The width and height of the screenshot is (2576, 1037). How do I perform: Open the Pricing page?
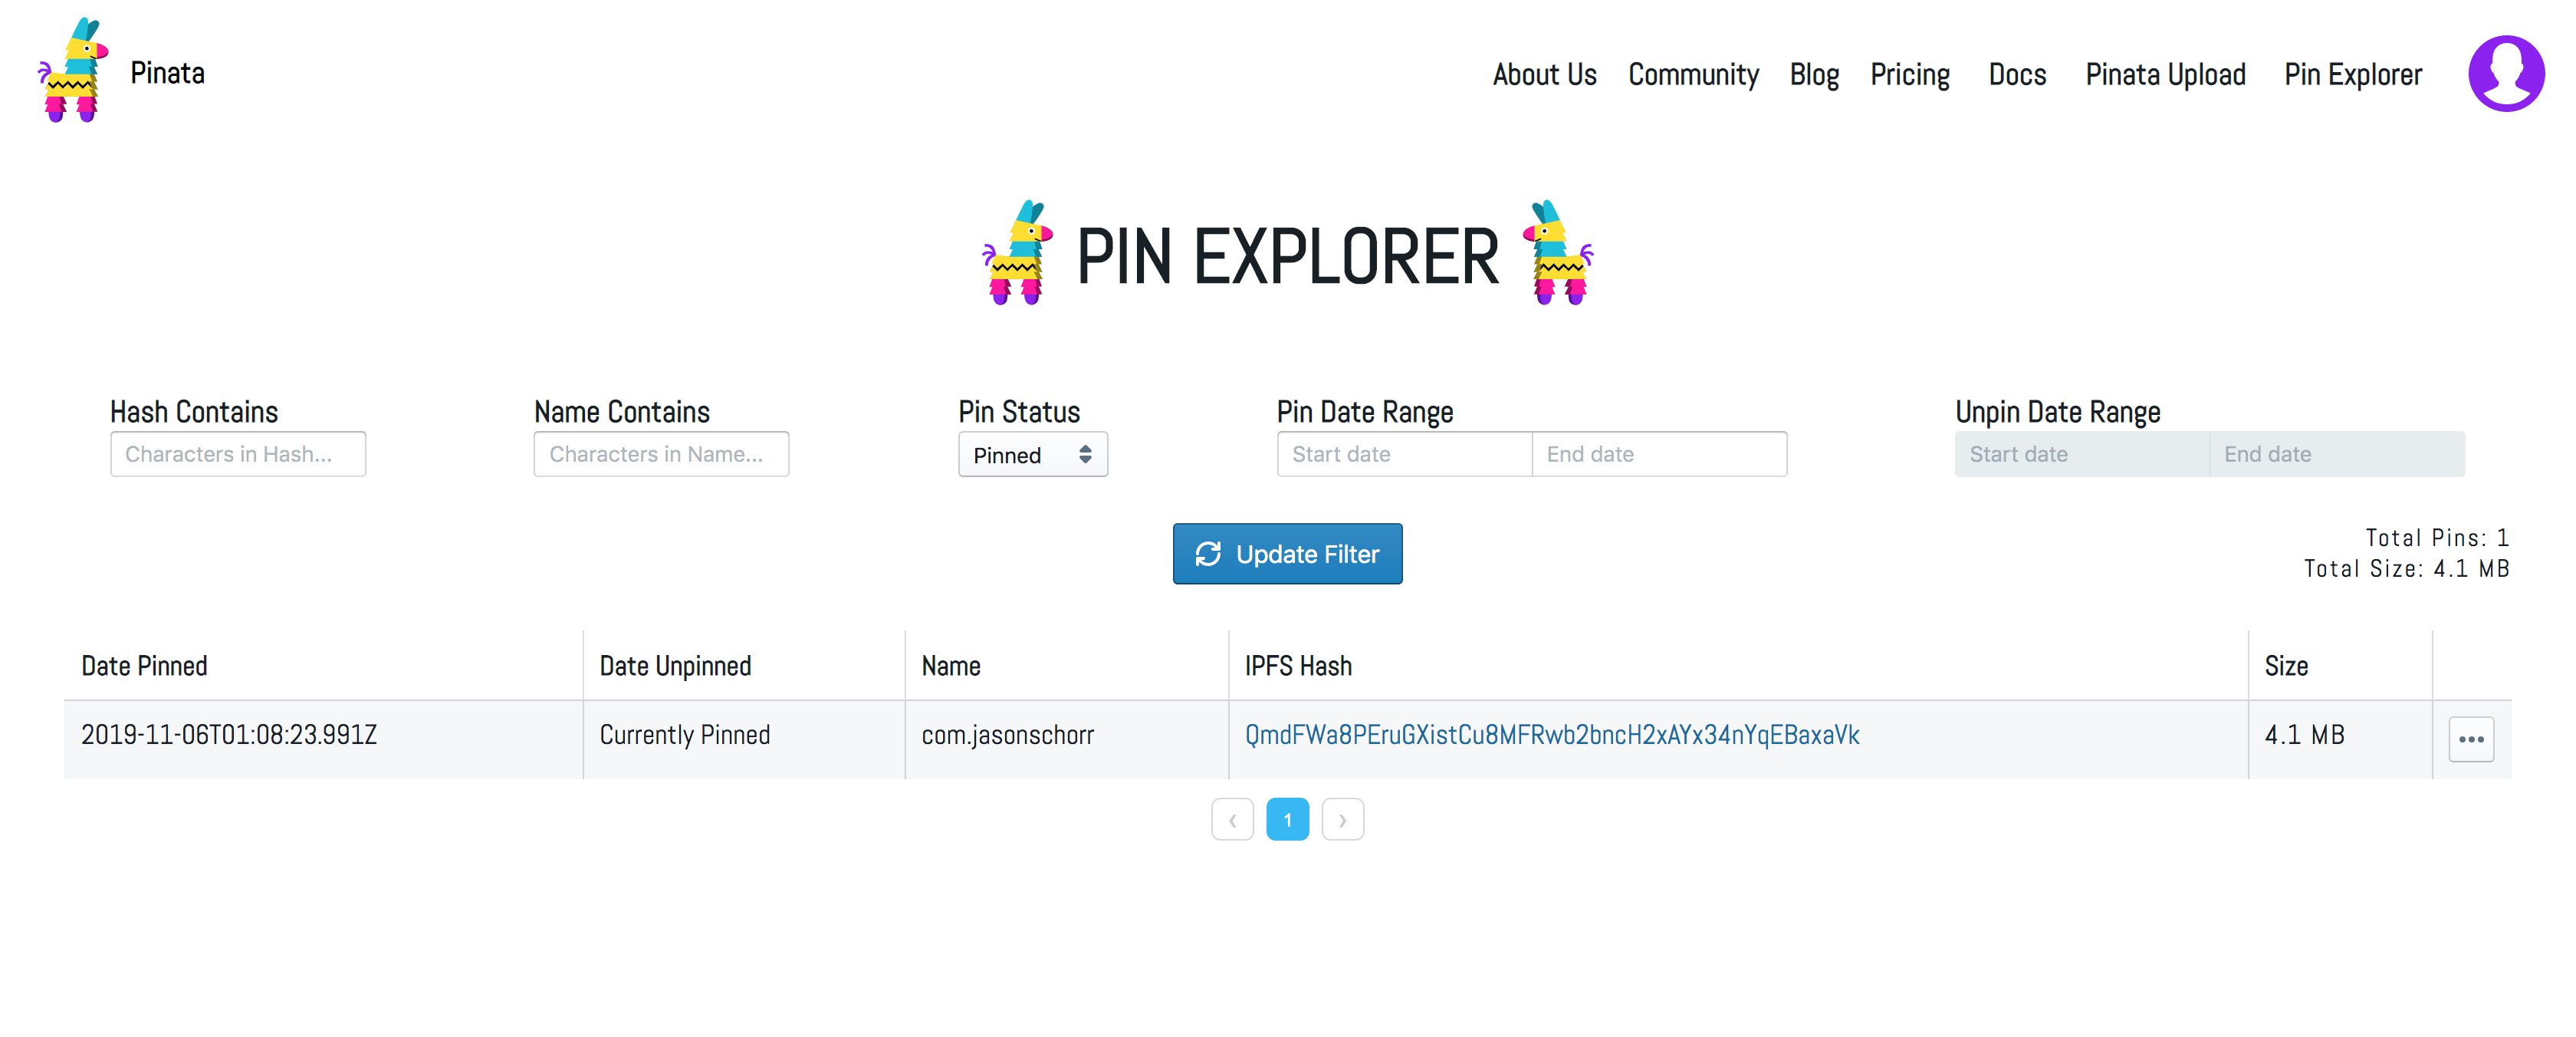1909,75
